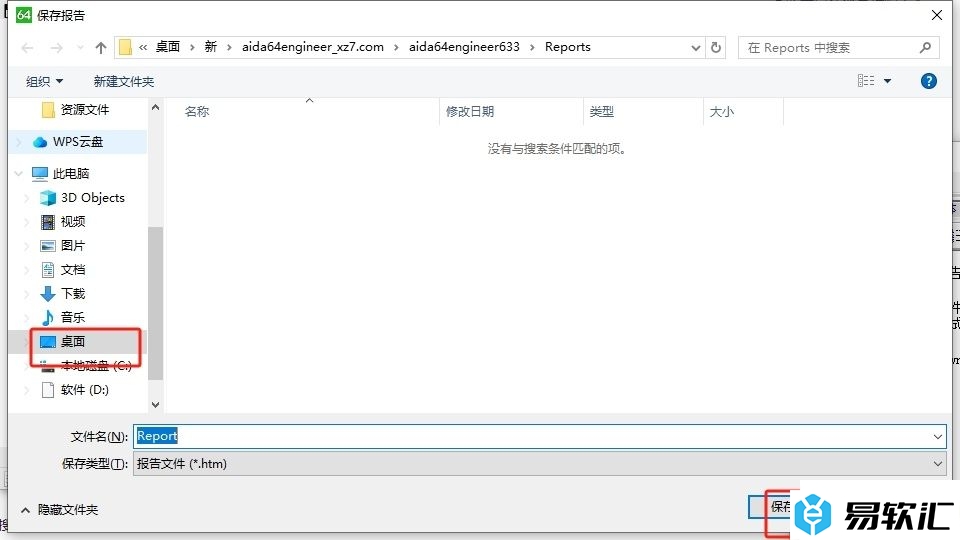Open the file name history dropdown
Viewport: 960px width, 540px height.
click(x=937, y=436)
